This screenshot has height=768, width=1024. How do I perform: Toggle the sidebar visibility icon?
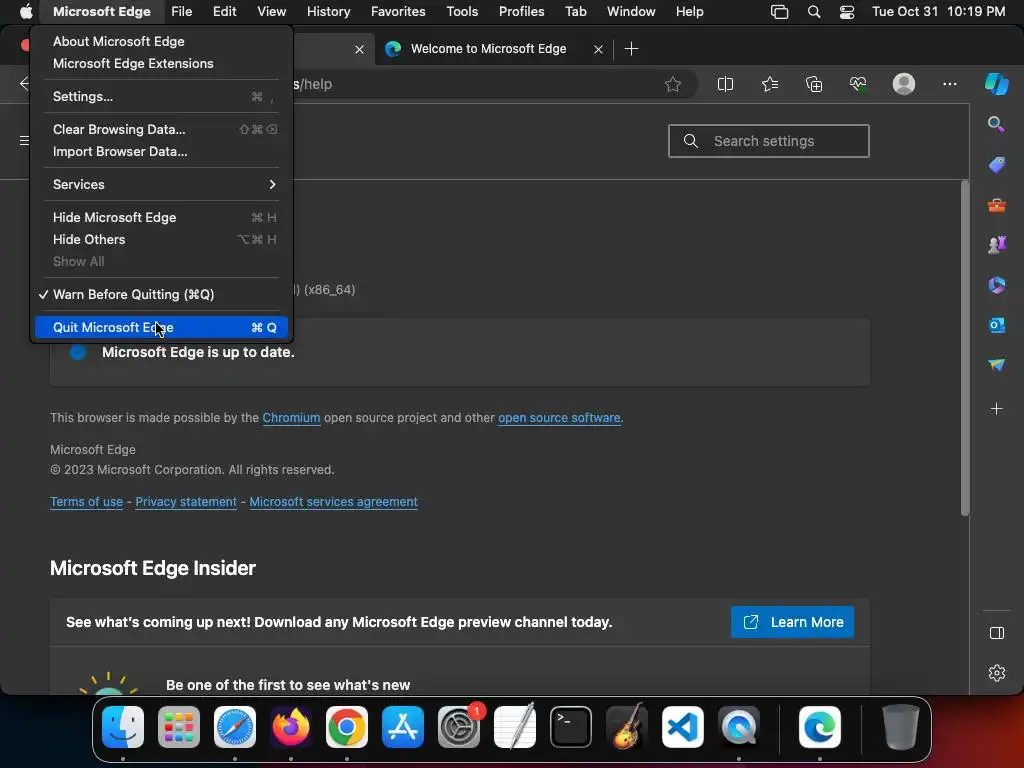[x=997, y=633]
